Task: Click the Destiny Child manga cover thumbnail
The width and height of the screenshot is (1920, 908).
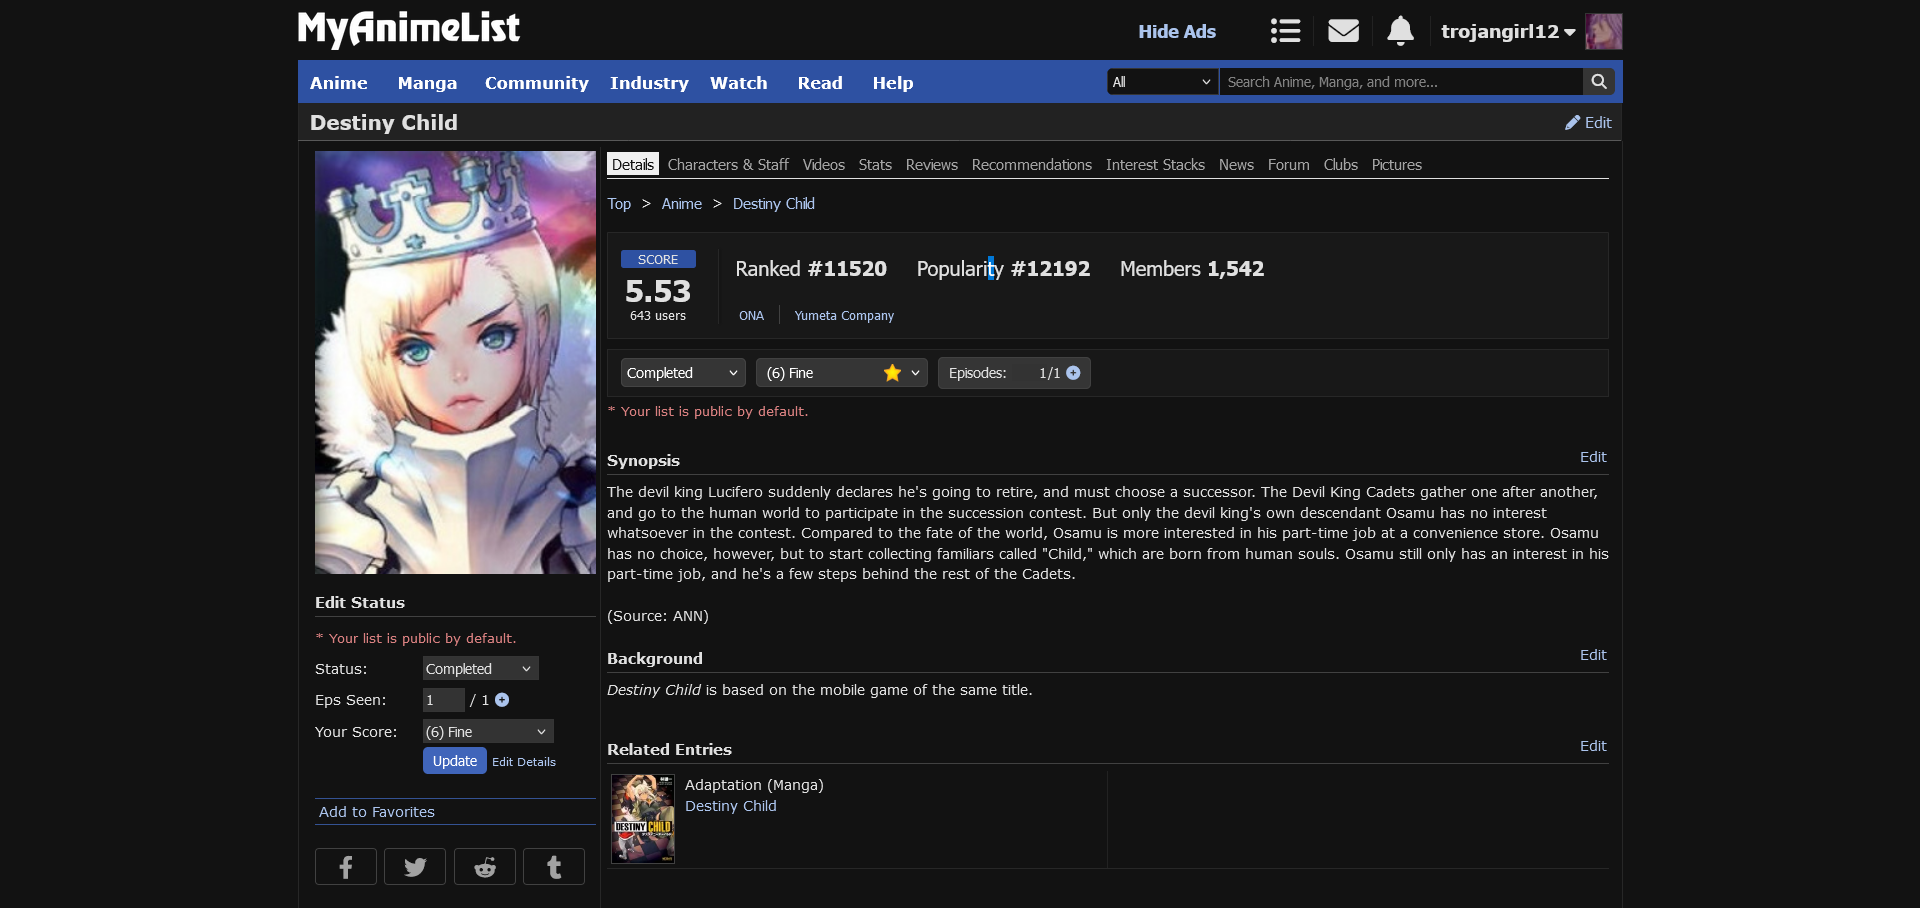Action: point(643,818)
